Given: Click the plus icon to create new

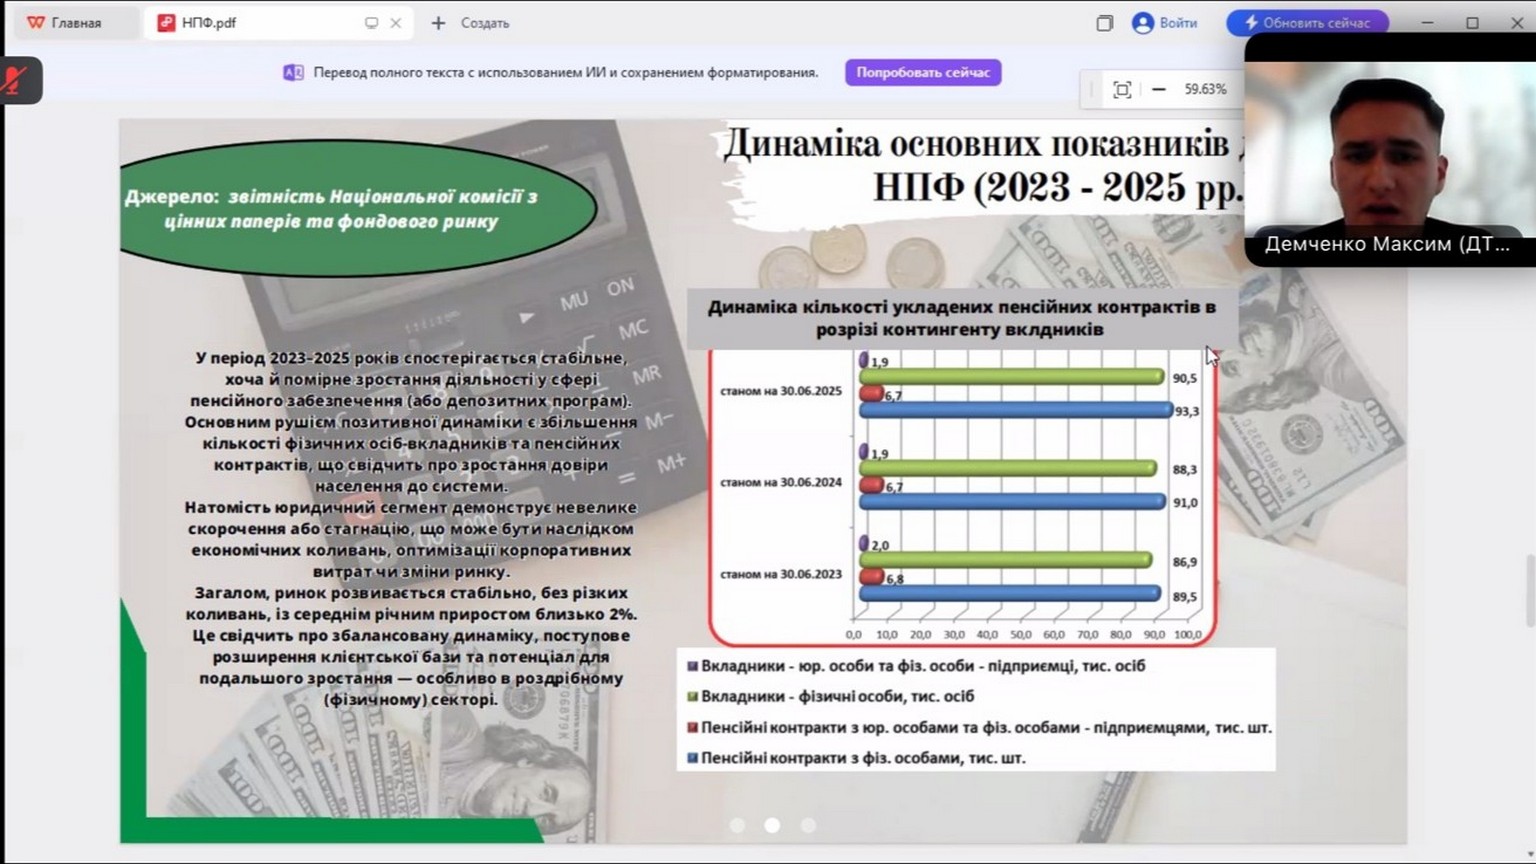Looking at the screenshot, I should 438,23.
